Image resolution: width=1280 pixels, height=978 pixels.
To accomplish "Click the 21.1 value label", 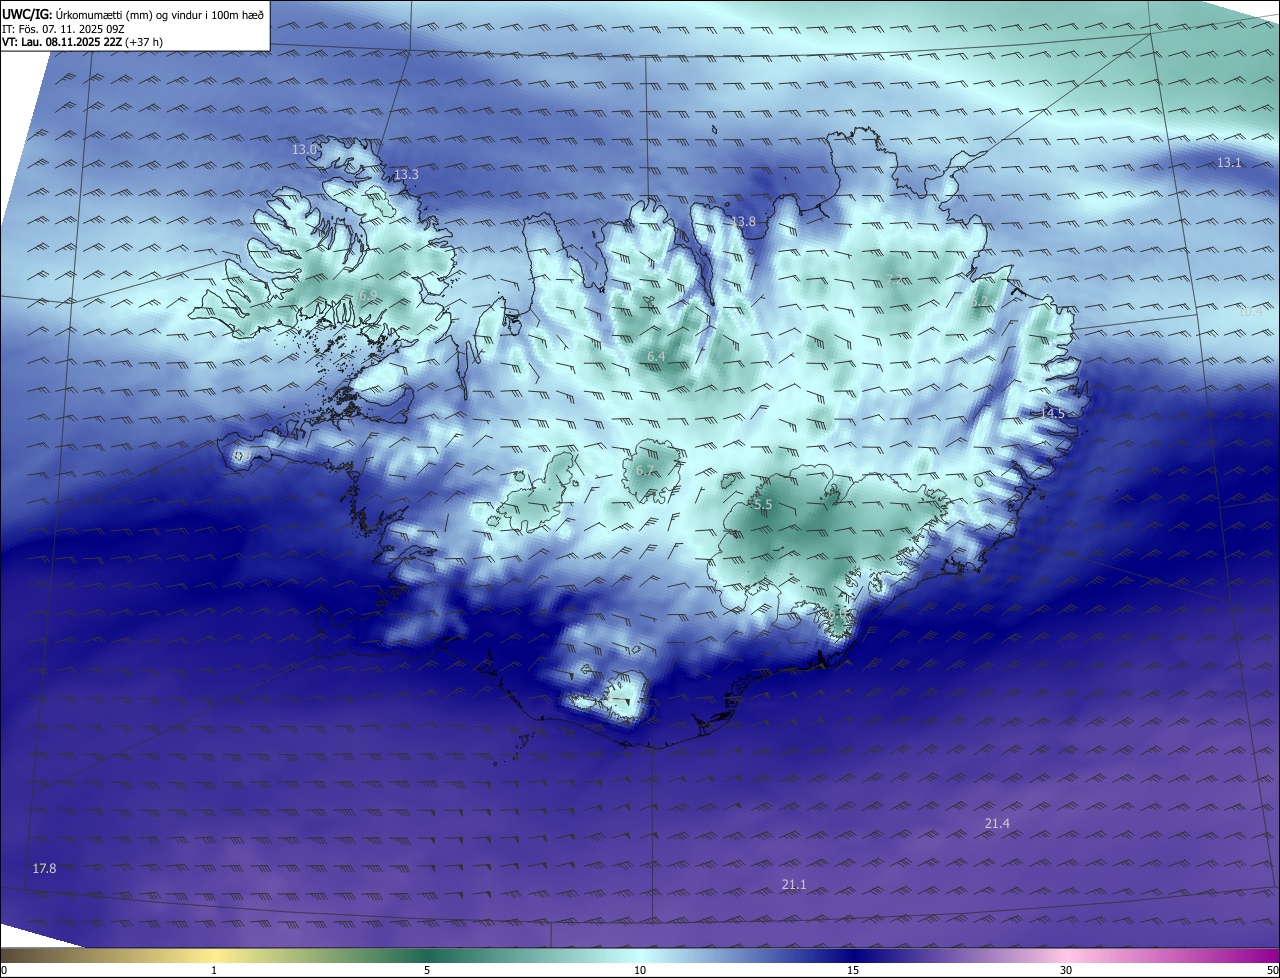I will [794, 884].
